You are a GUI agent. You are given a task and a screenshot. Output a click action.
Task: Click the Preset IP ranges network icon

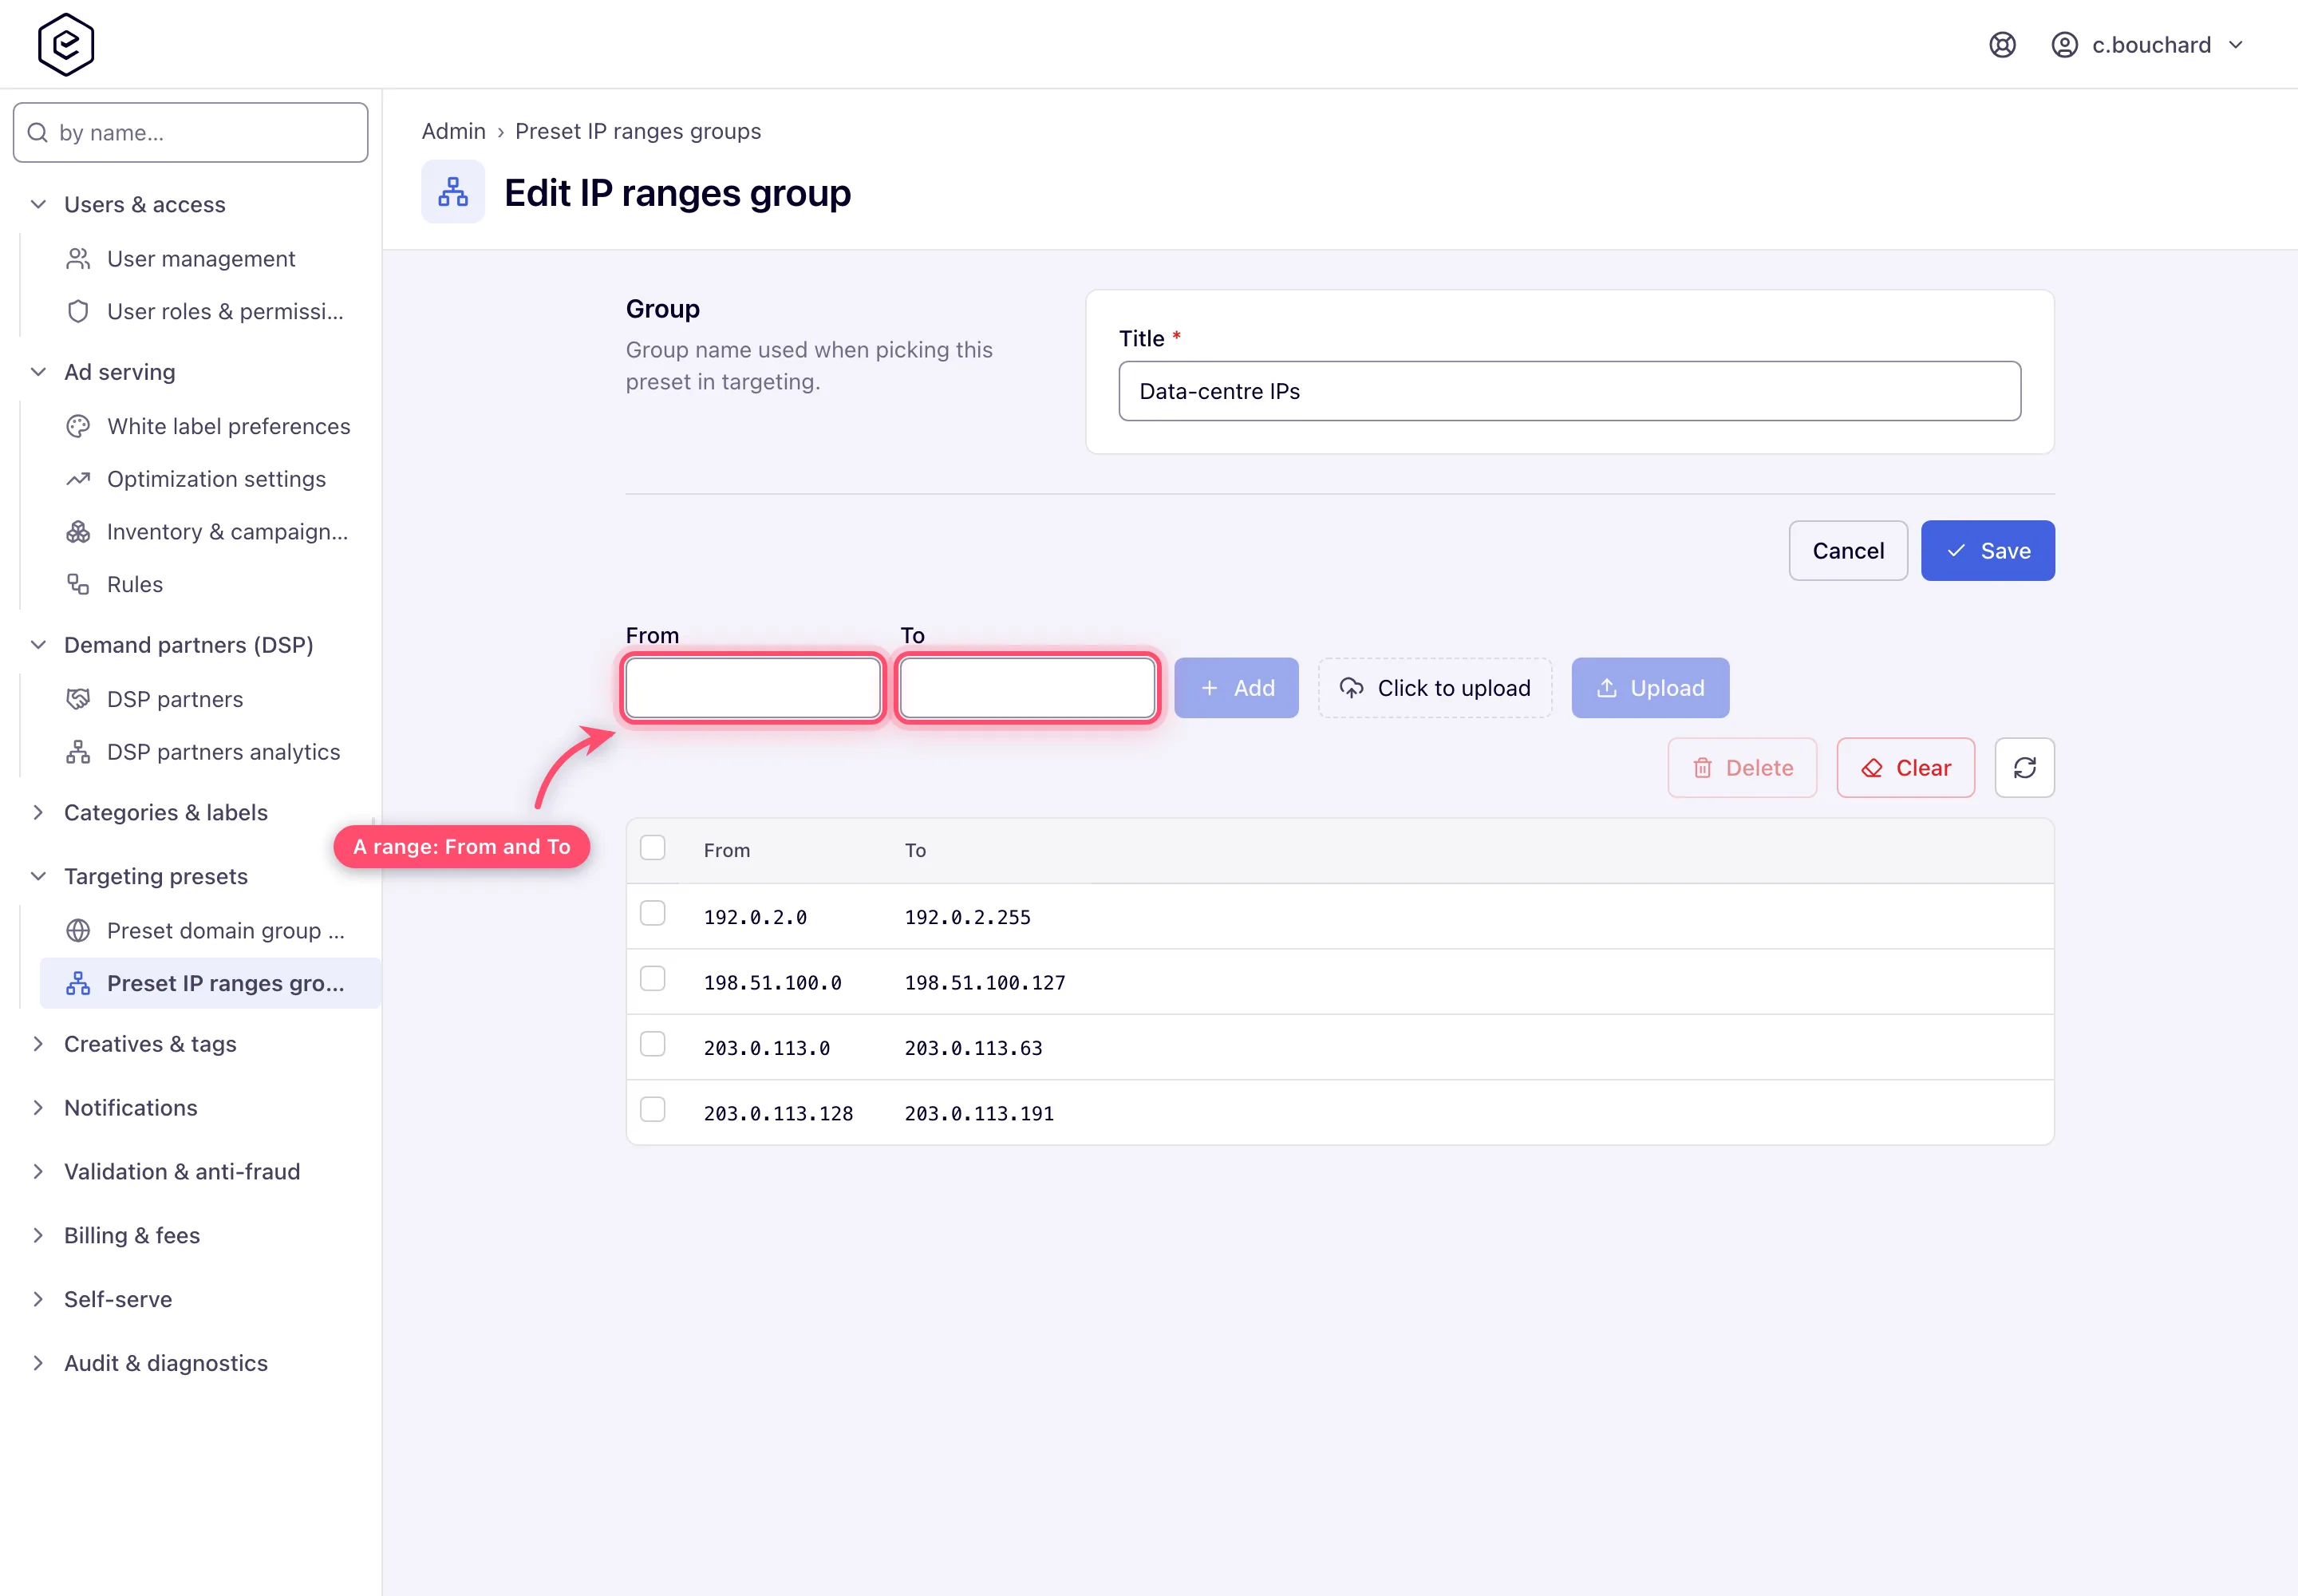coord(78,983)
